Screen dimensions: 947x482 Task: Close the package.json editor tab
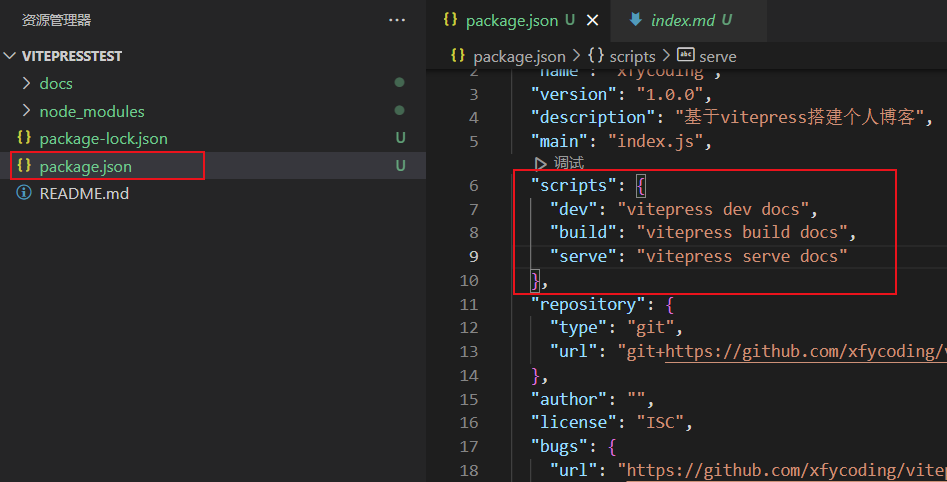[x=592, y=21]
